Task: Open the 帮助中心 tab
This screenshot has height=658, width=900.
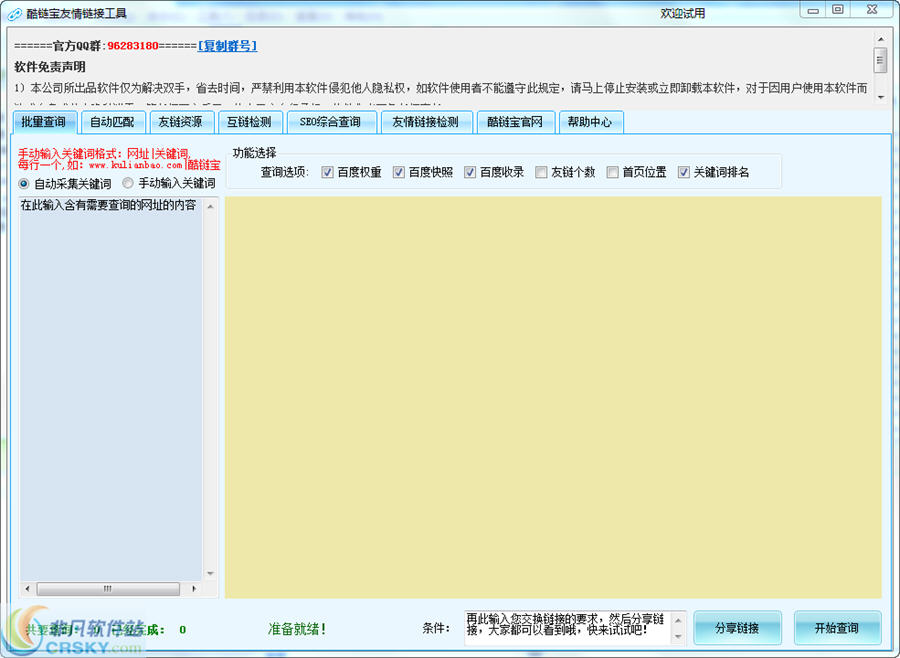Action: [x=589, y=122]
